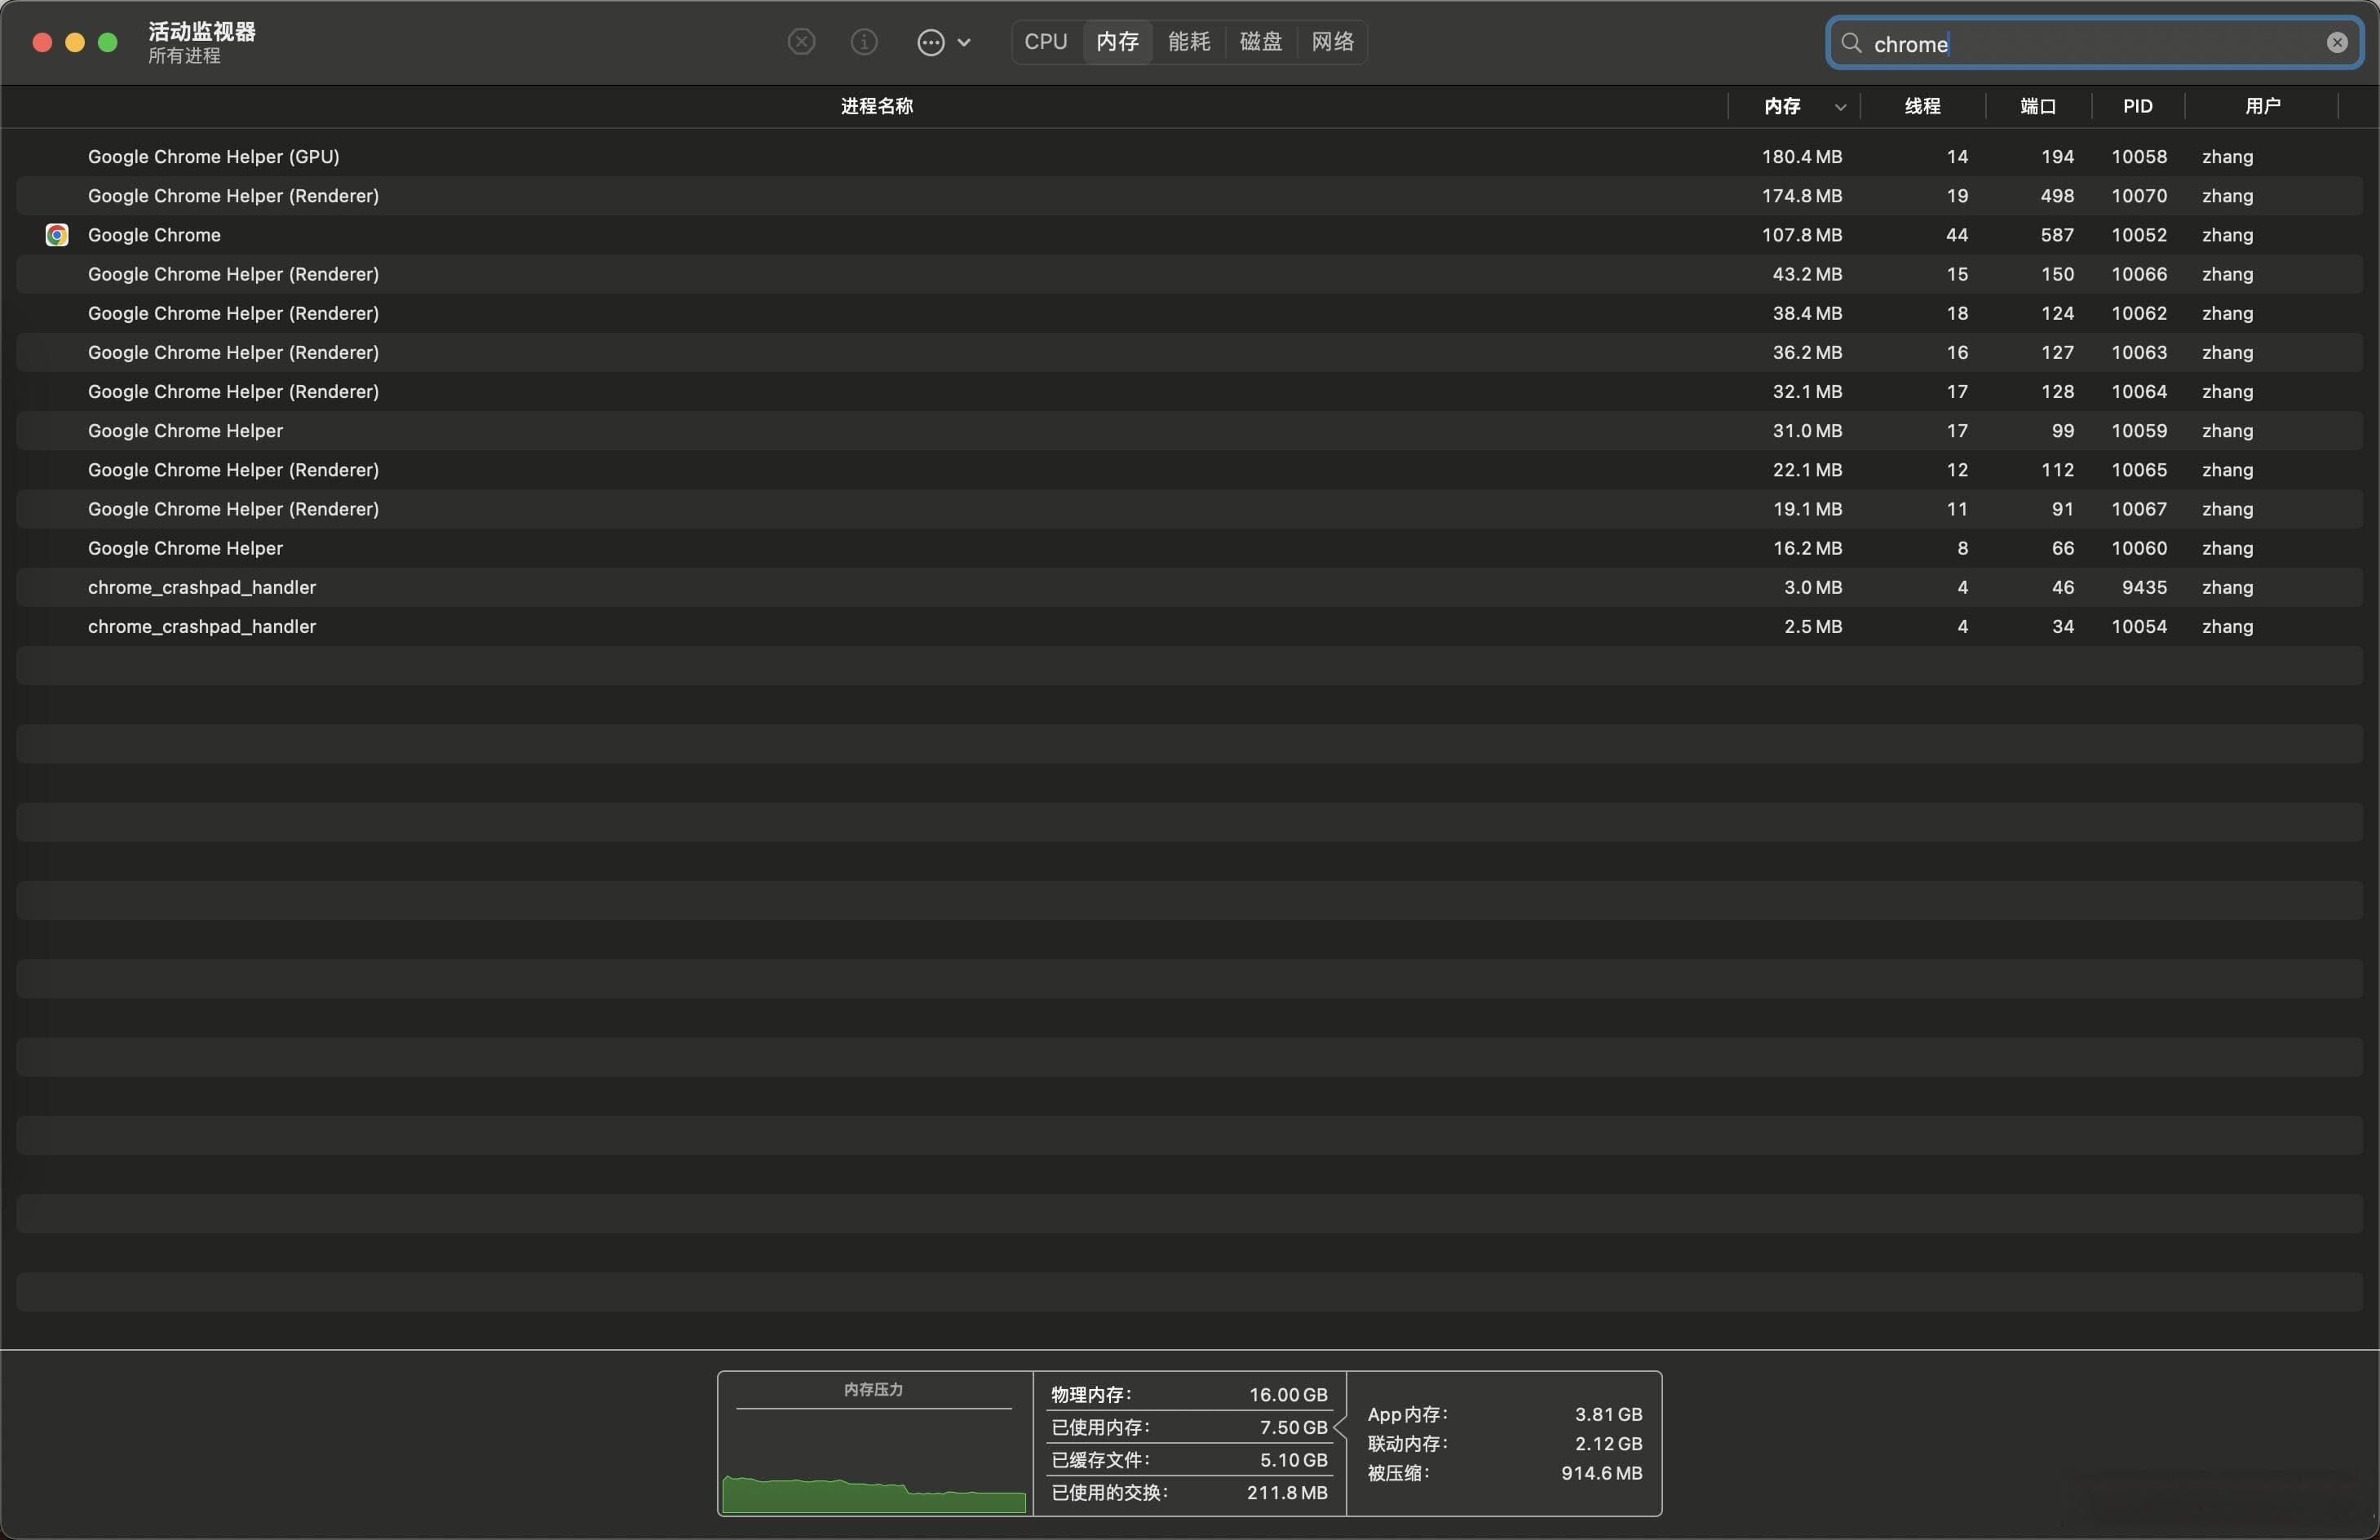2380x1540 pixels.
Task: Click the 所有进程 window subtitle
Action: coord(184,56)
